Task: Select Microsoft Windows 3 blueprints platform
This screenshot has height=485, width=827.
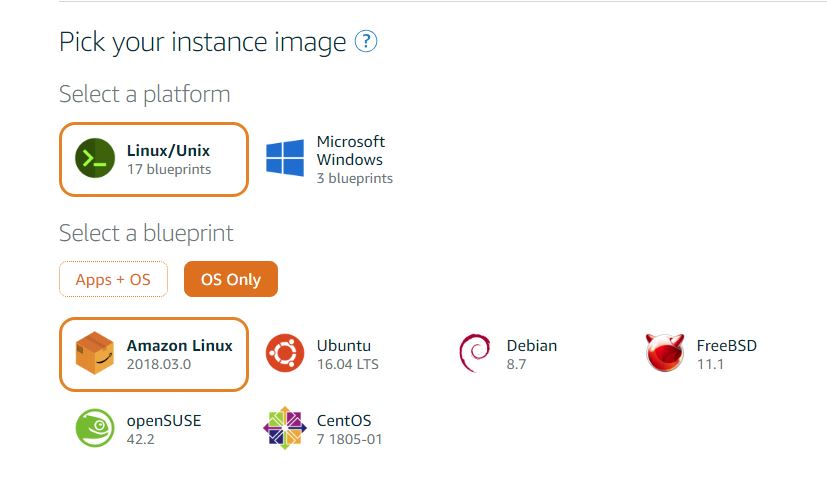Action: (x=330, y=159)
